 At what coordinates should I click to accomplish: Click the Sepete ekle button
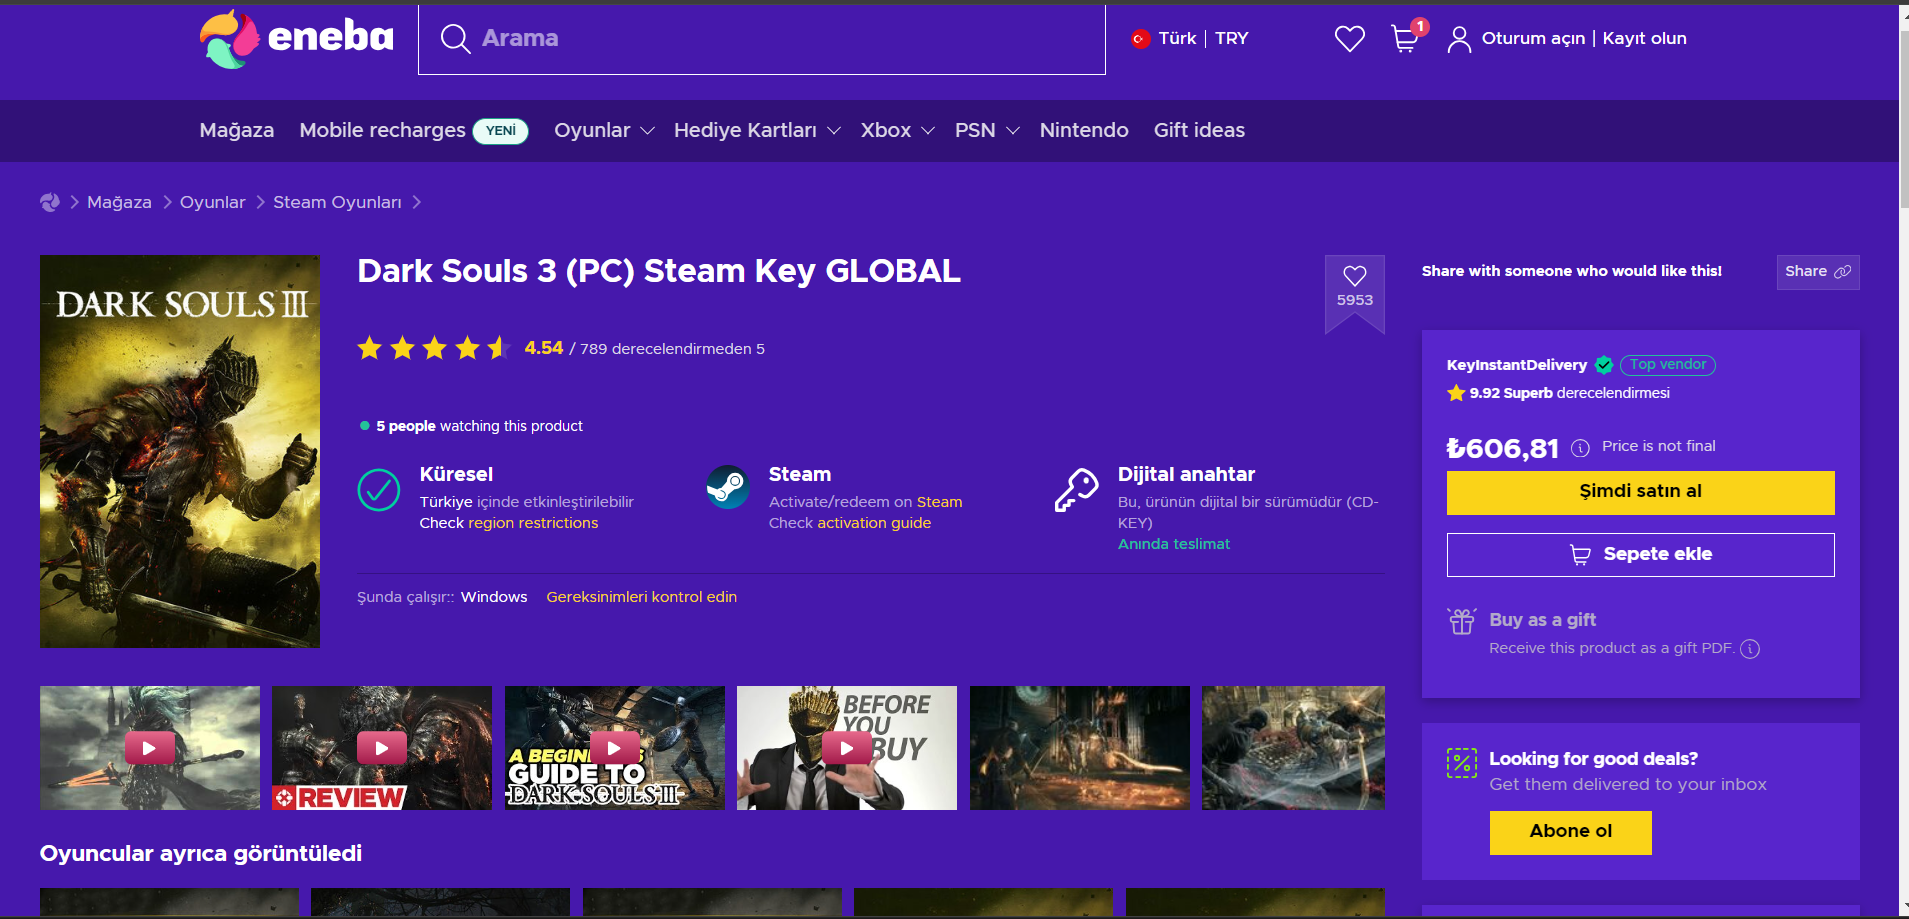1640,555
